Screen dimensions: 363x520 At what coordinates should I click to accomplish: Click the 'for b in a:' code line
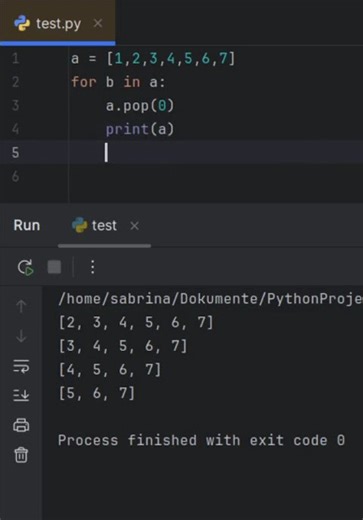(118, 82)
